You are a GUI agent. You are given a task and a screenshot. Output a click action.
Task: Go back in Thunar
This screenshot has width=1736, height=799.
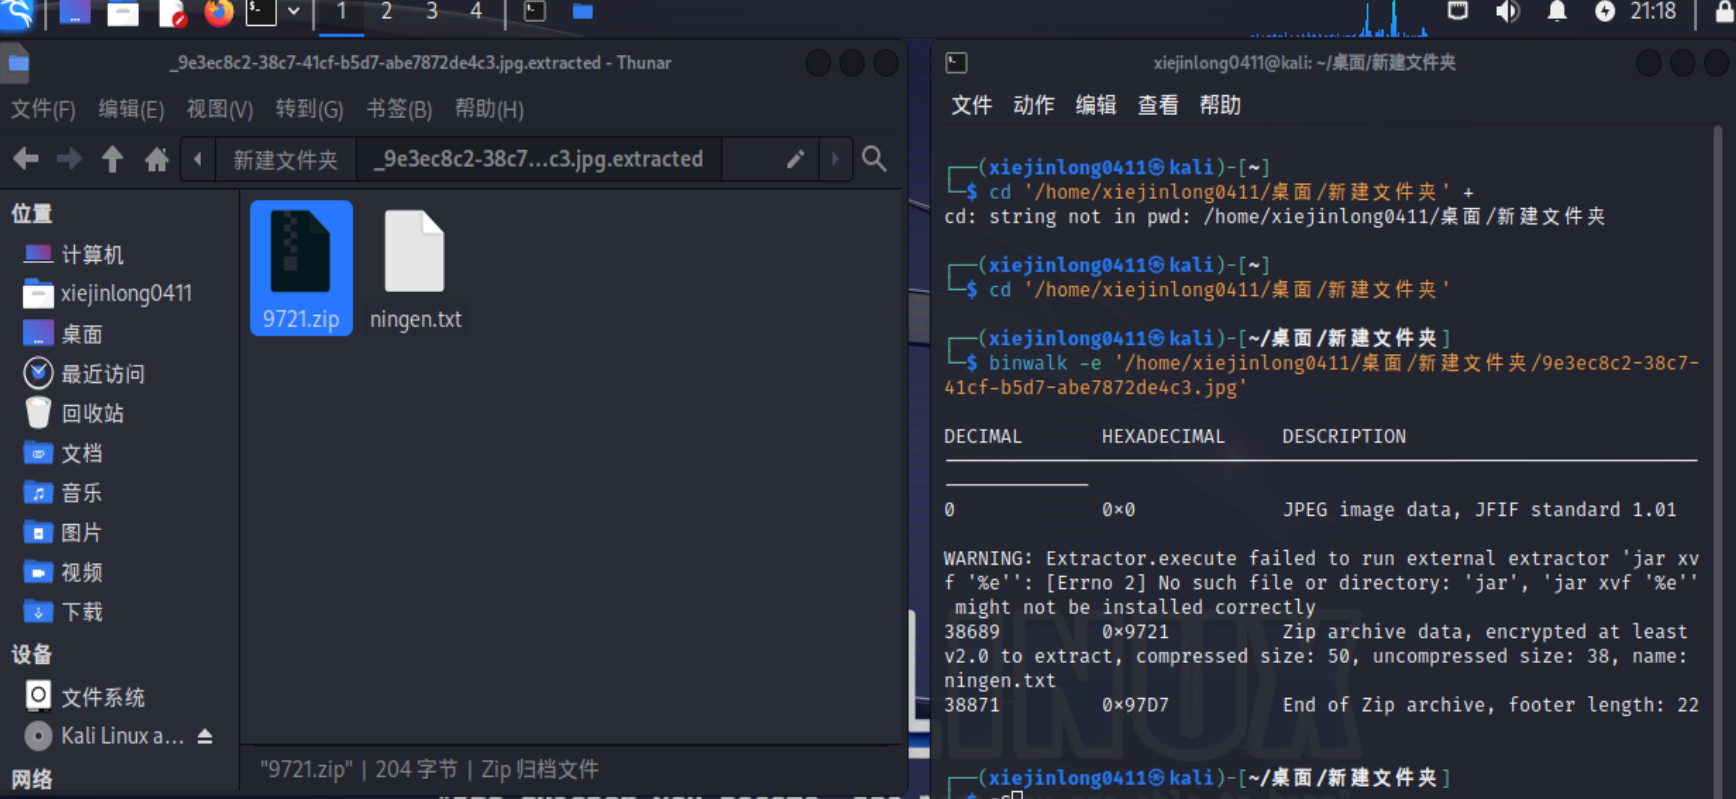[26, 159]
